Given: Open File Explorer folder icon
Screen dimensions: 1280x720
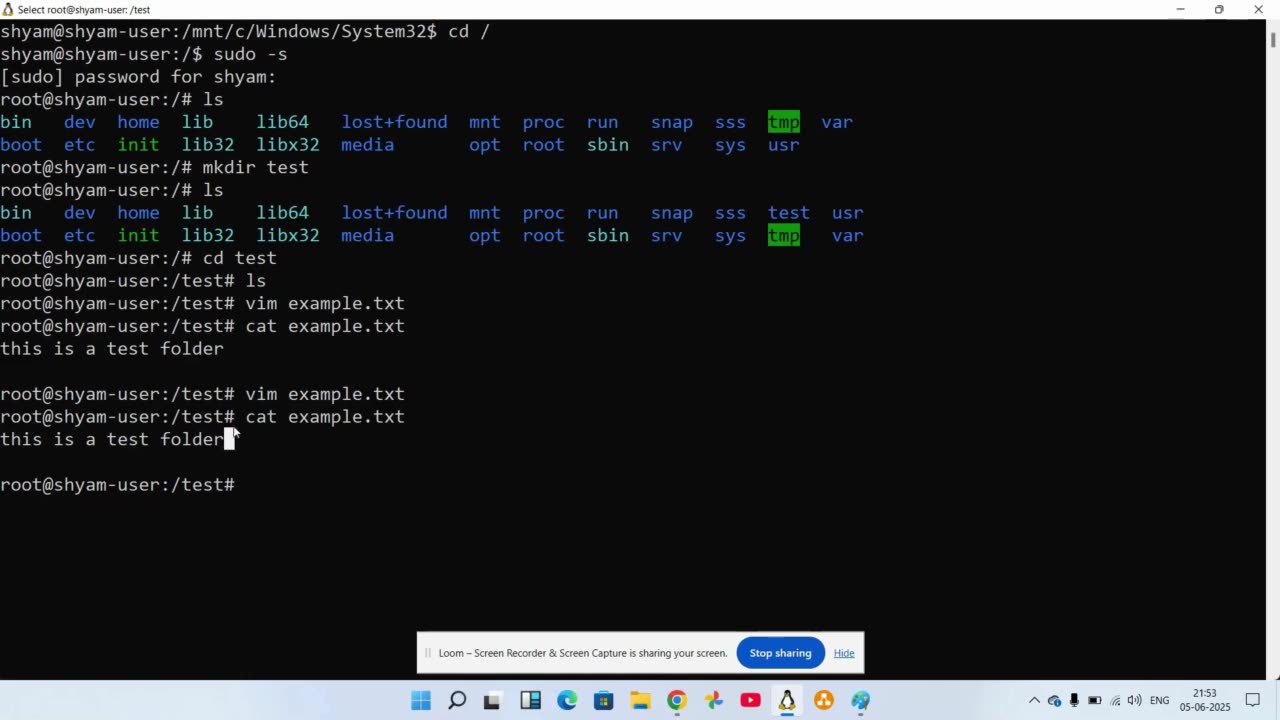Looking at the screenshot, I should 640,701.
